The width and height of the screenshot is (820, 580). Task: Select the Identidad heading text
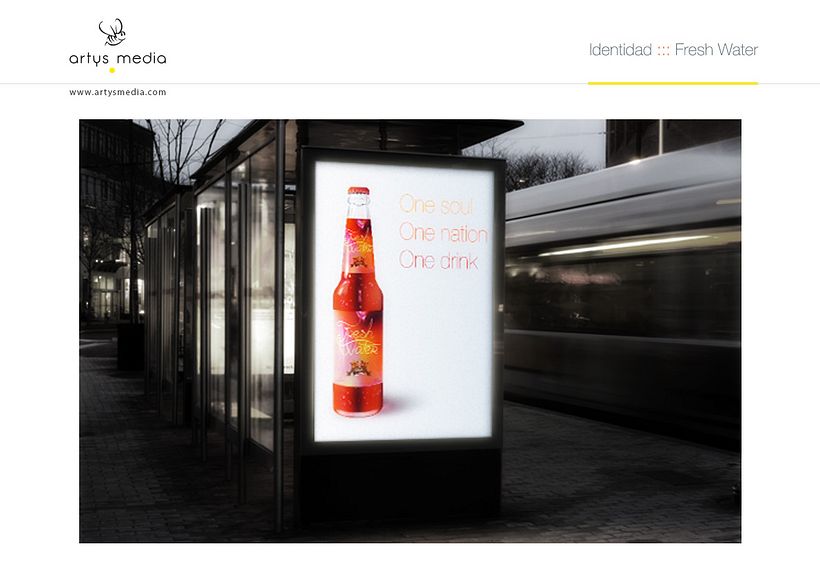point(620,50)
